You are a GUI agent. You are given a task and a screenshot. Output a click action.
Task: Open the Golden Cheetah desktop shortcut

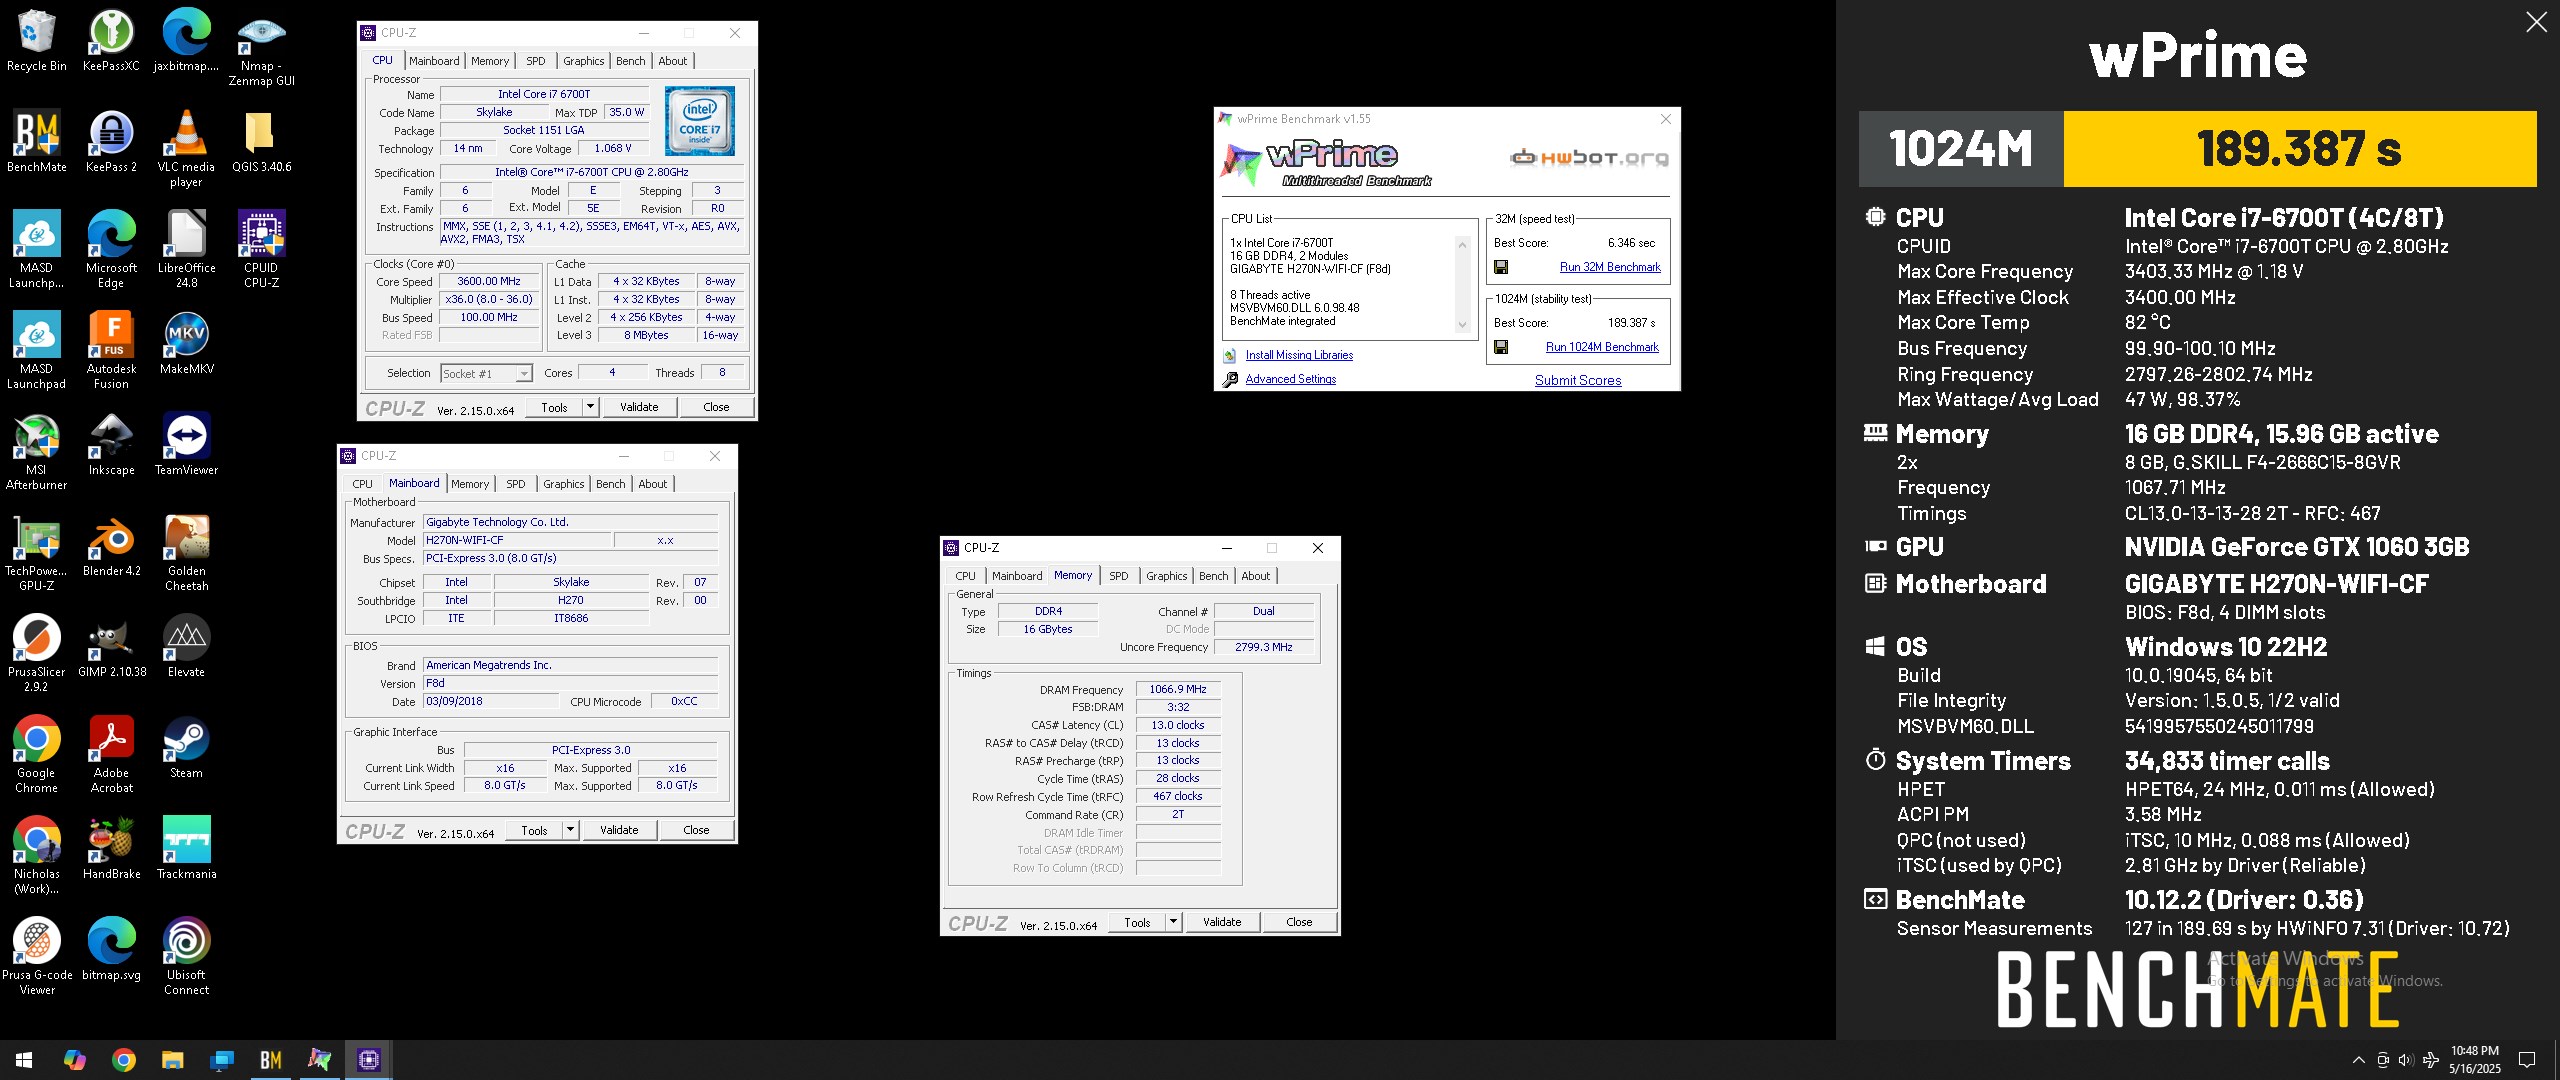186,552
